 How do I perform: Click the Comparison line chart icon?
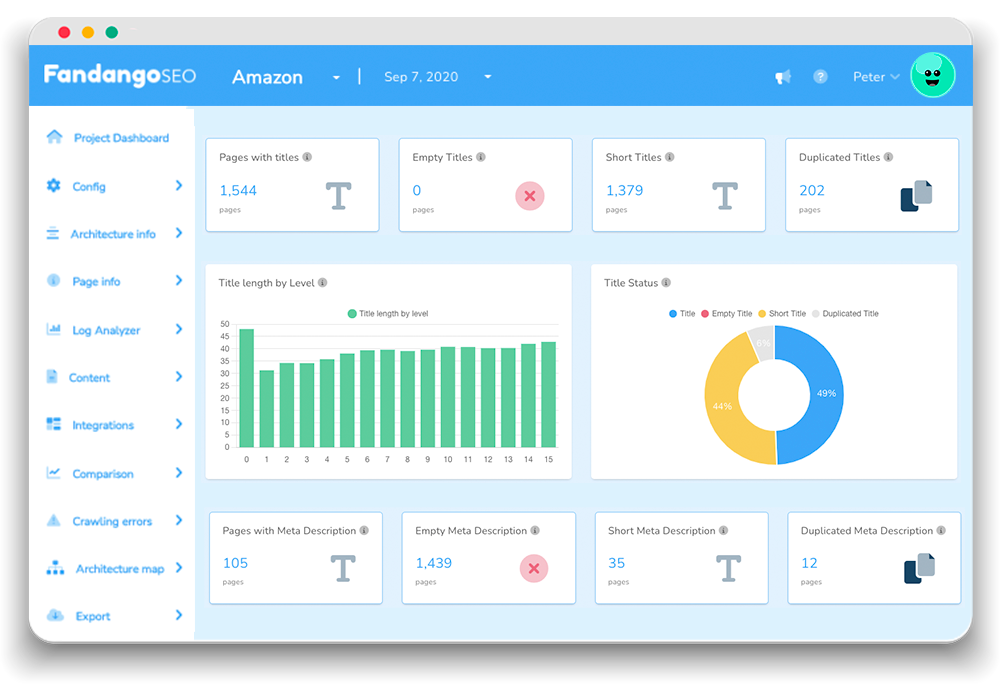(54, 472)
